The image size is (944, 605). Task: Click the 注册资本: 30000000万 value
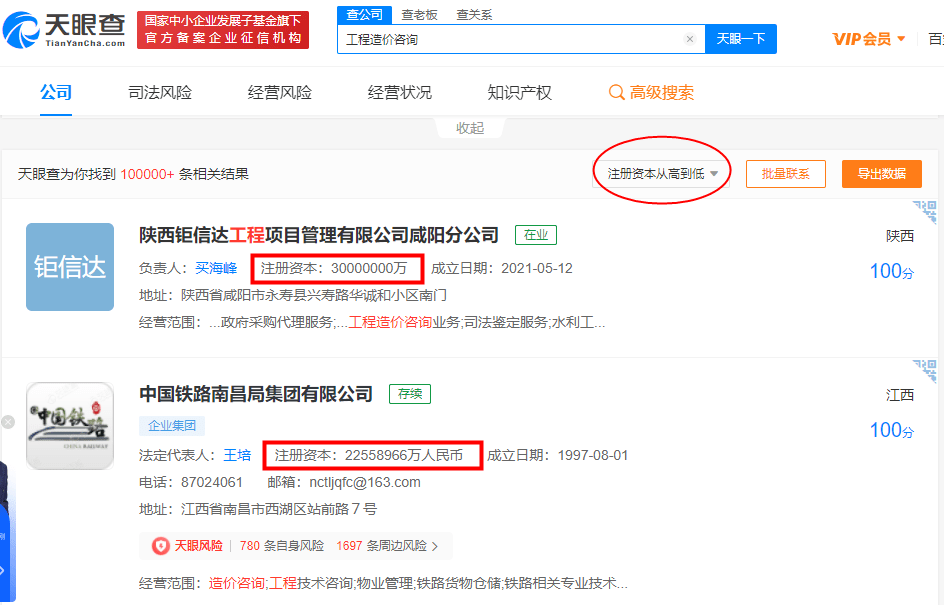coord(334,268)
